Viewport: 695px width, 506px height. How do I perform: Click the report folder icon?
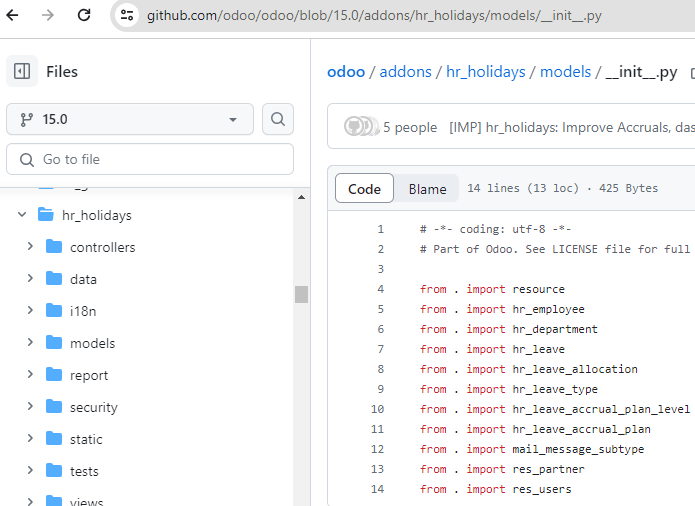click(54, 374)
